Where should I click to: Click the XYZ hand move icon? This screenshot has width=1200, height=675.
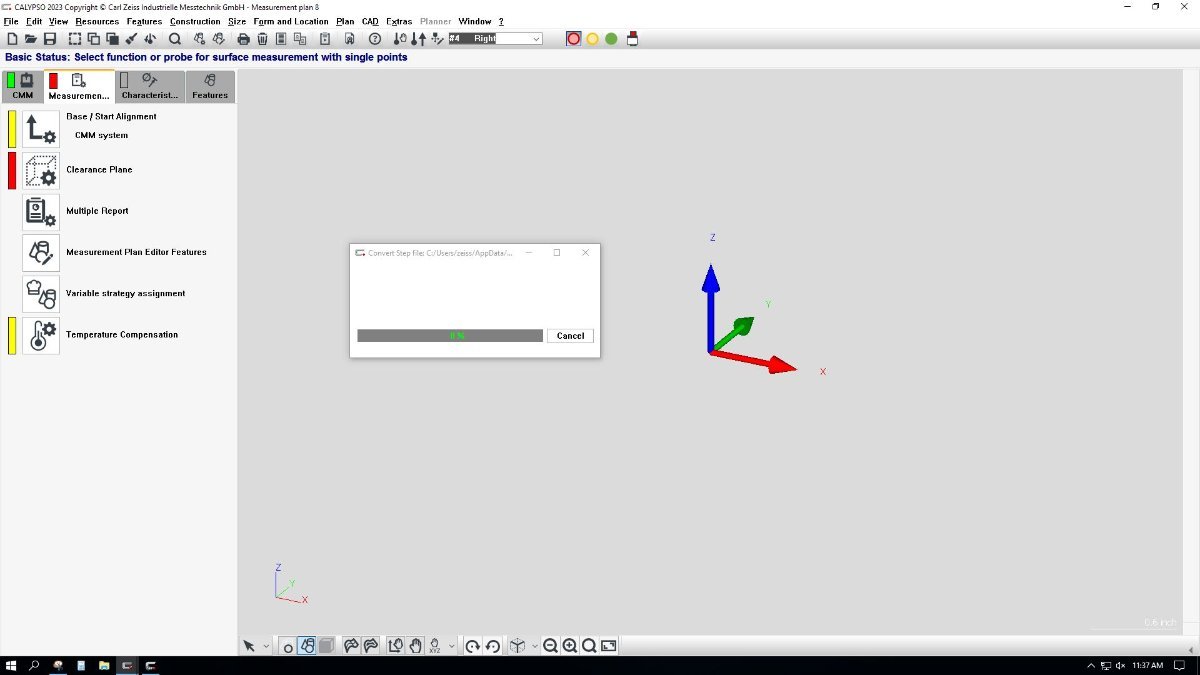(435, 646)
